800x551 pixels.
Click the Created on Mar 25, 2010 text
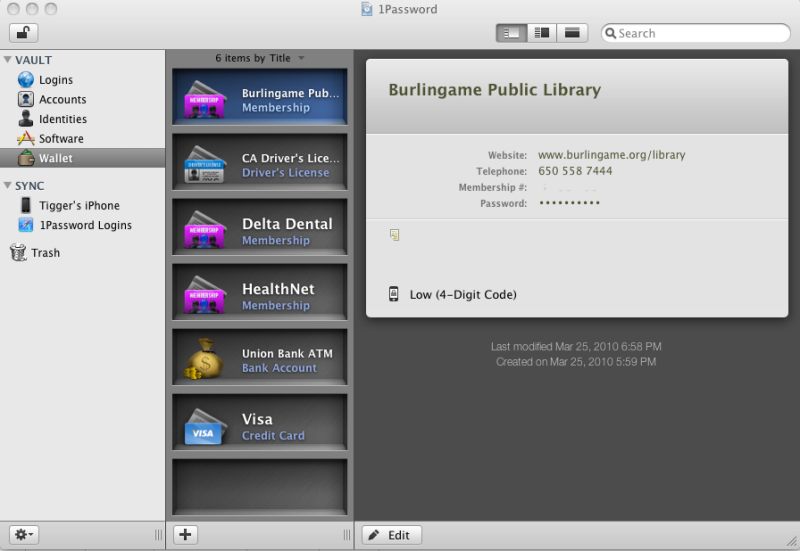[x=576, y=362]
